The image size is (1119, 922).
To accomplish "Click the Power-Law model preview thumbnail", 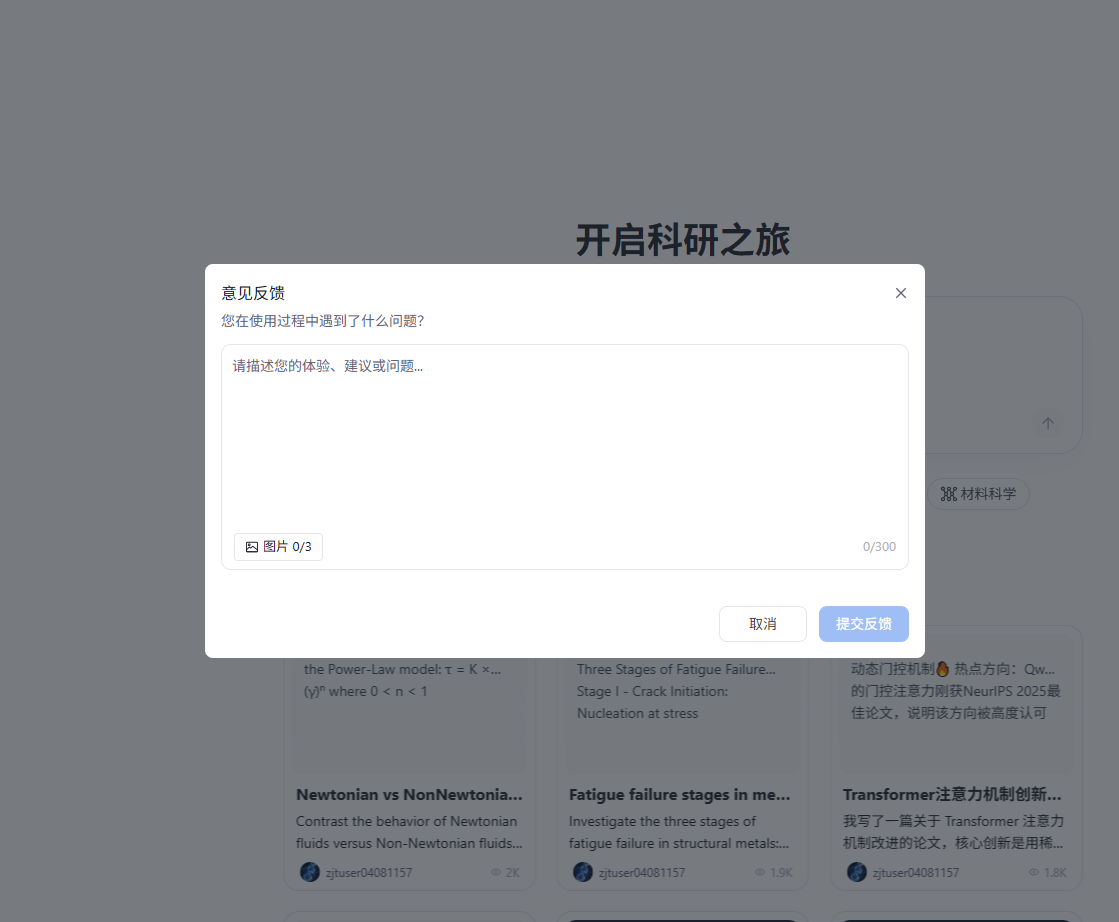I will click(x=410, y=714).
